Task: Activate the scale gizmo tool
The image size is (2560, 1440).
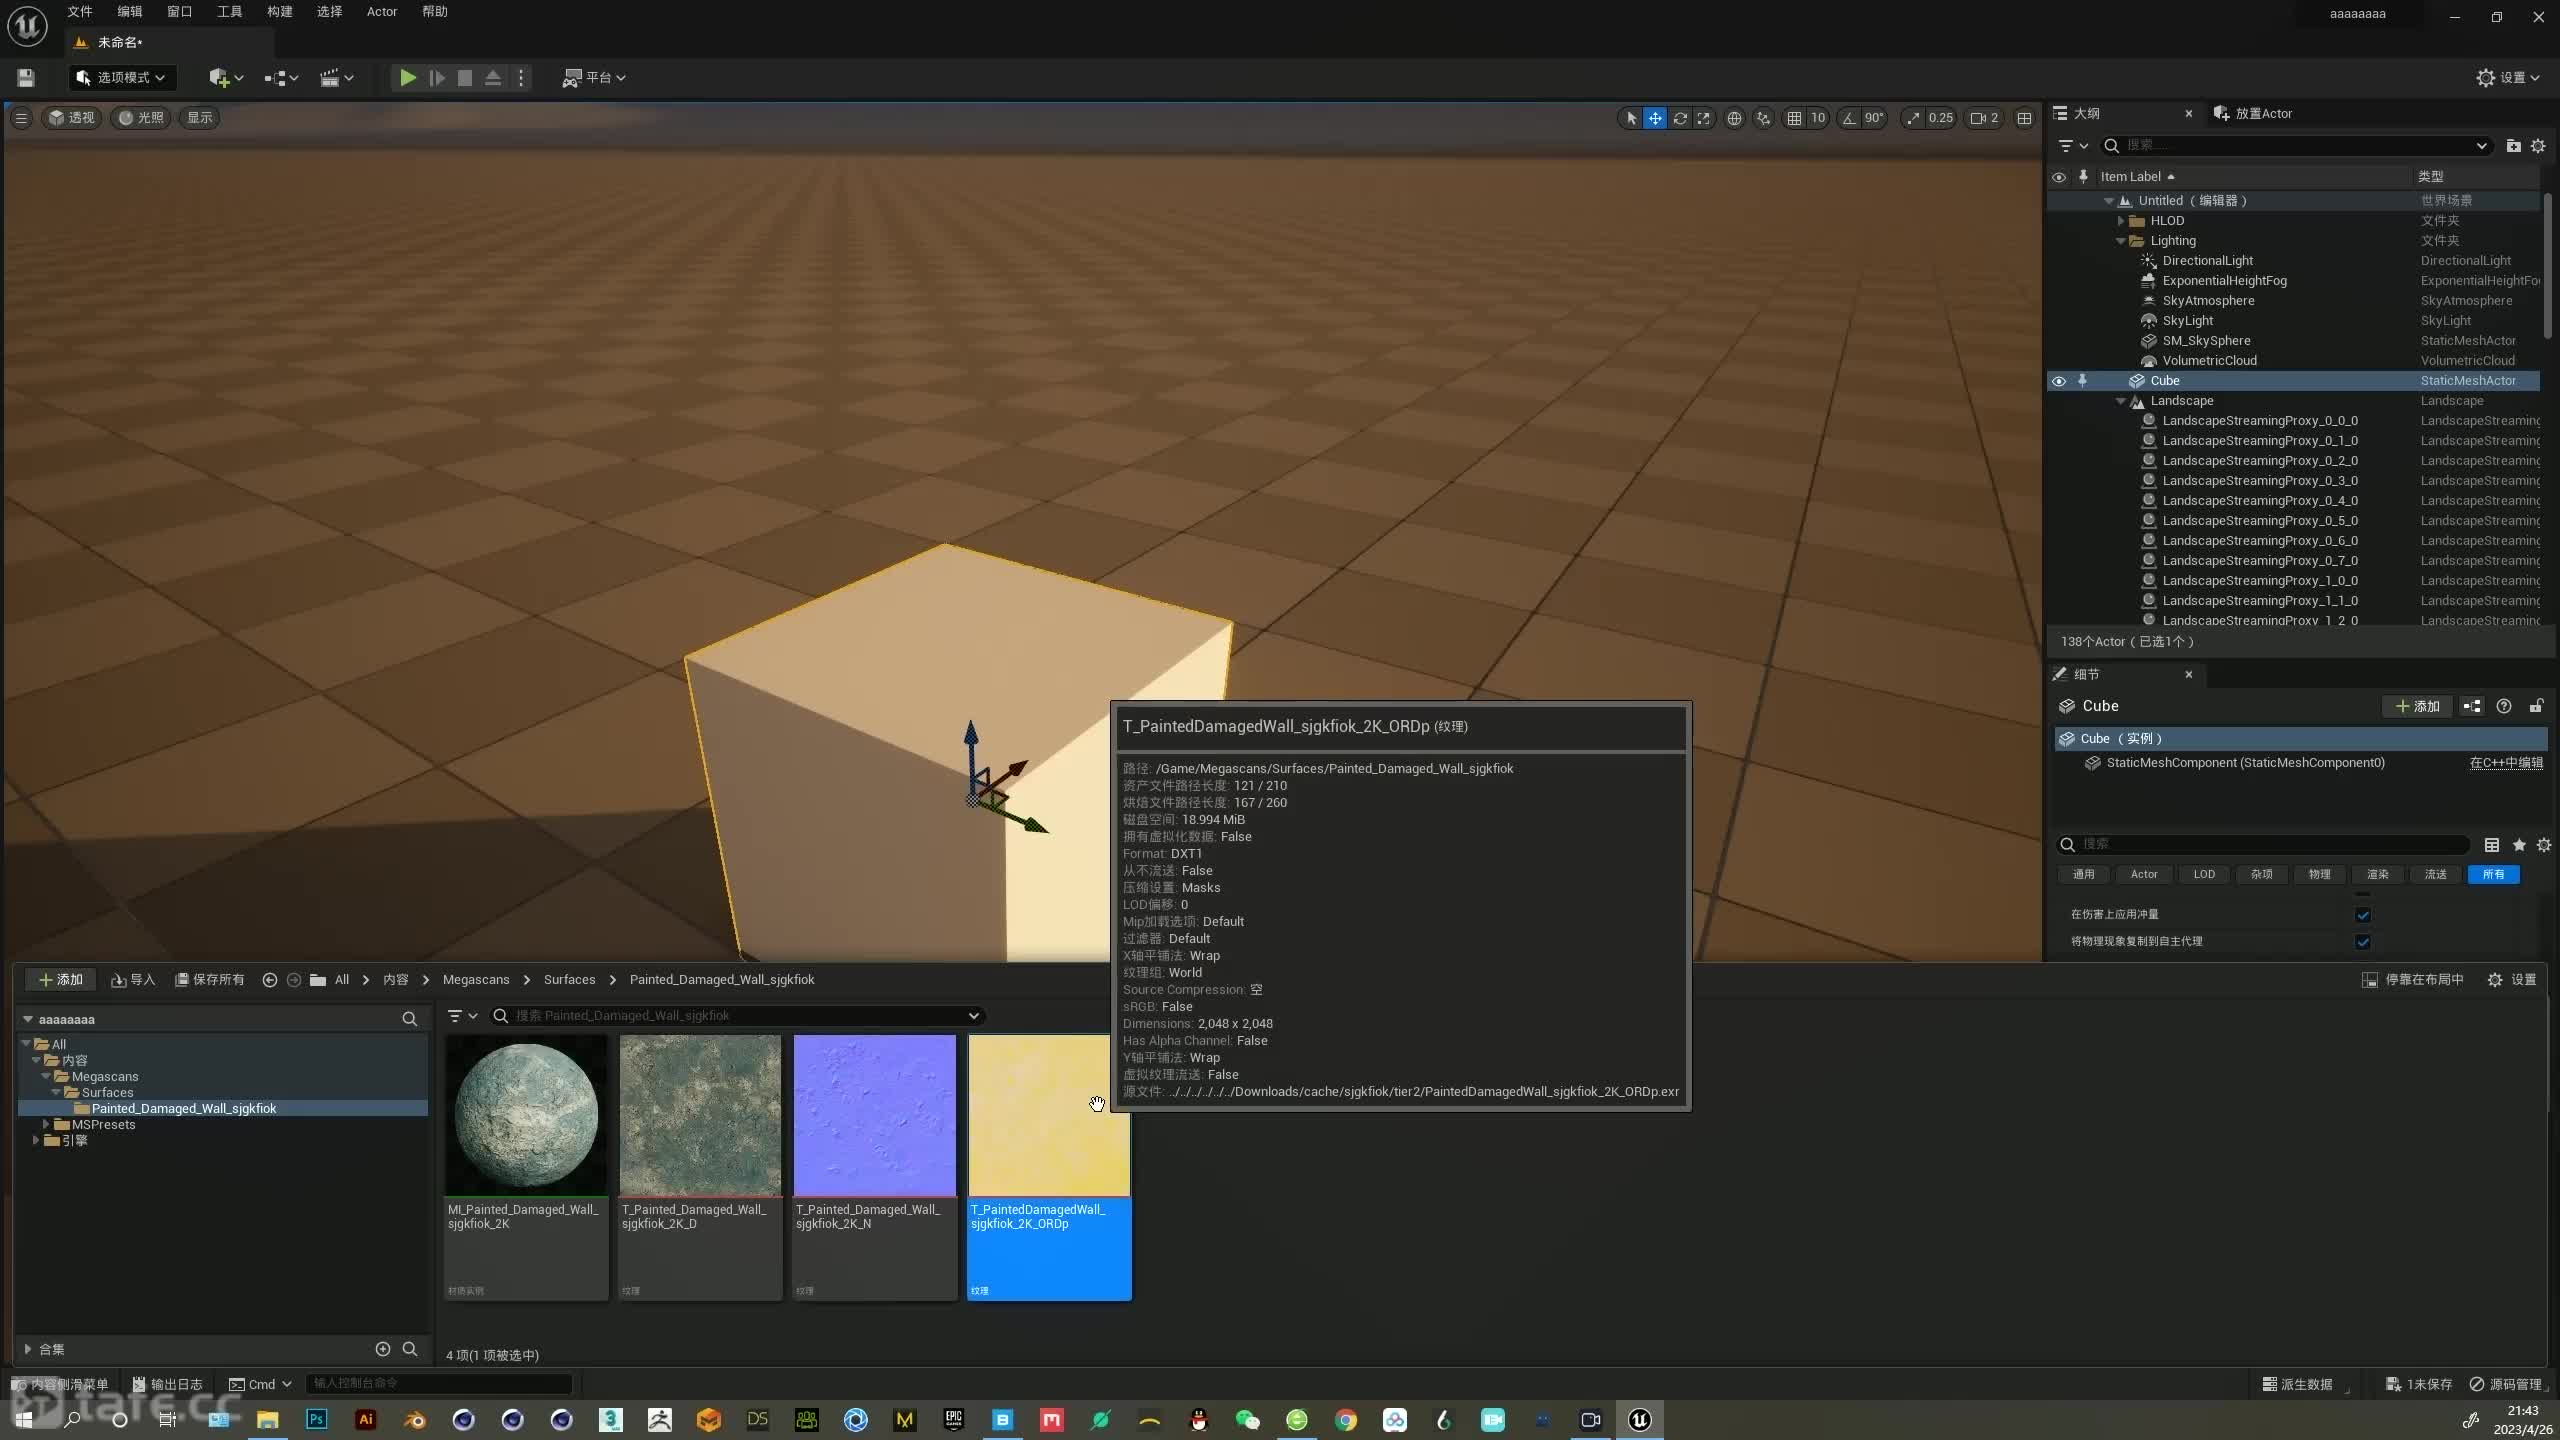Action: pos(1704,118)
